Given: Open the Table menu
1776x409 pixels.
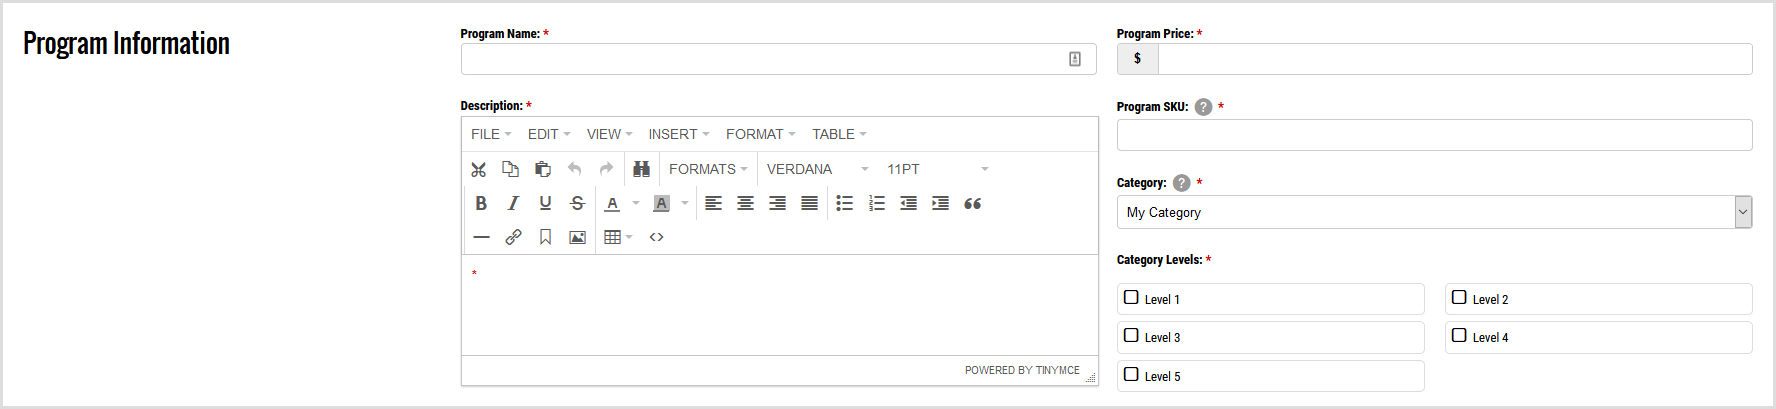Looking at the screenshot, I should coord(838,134).
